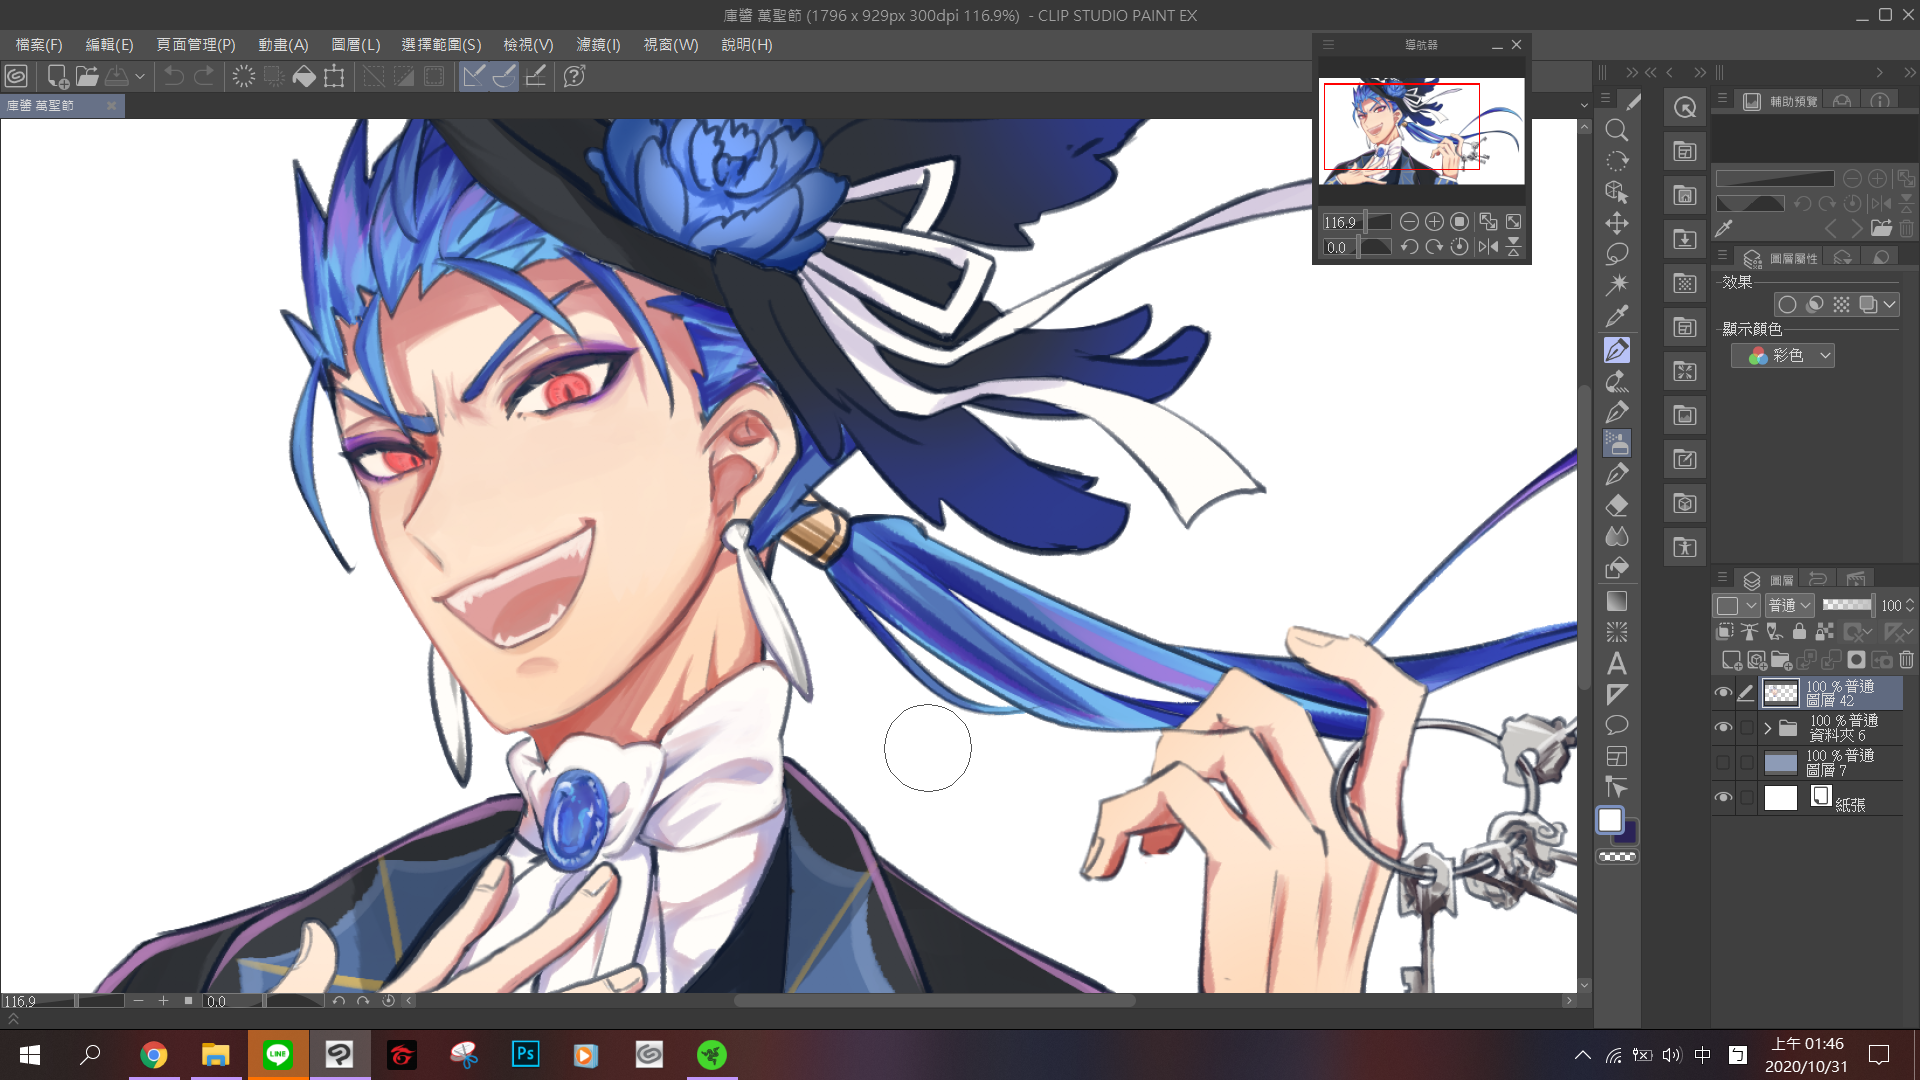Select the highlighted Pen tool
The height and width of the screenshot is (1080, 1920).
[x=1616, y=350]
